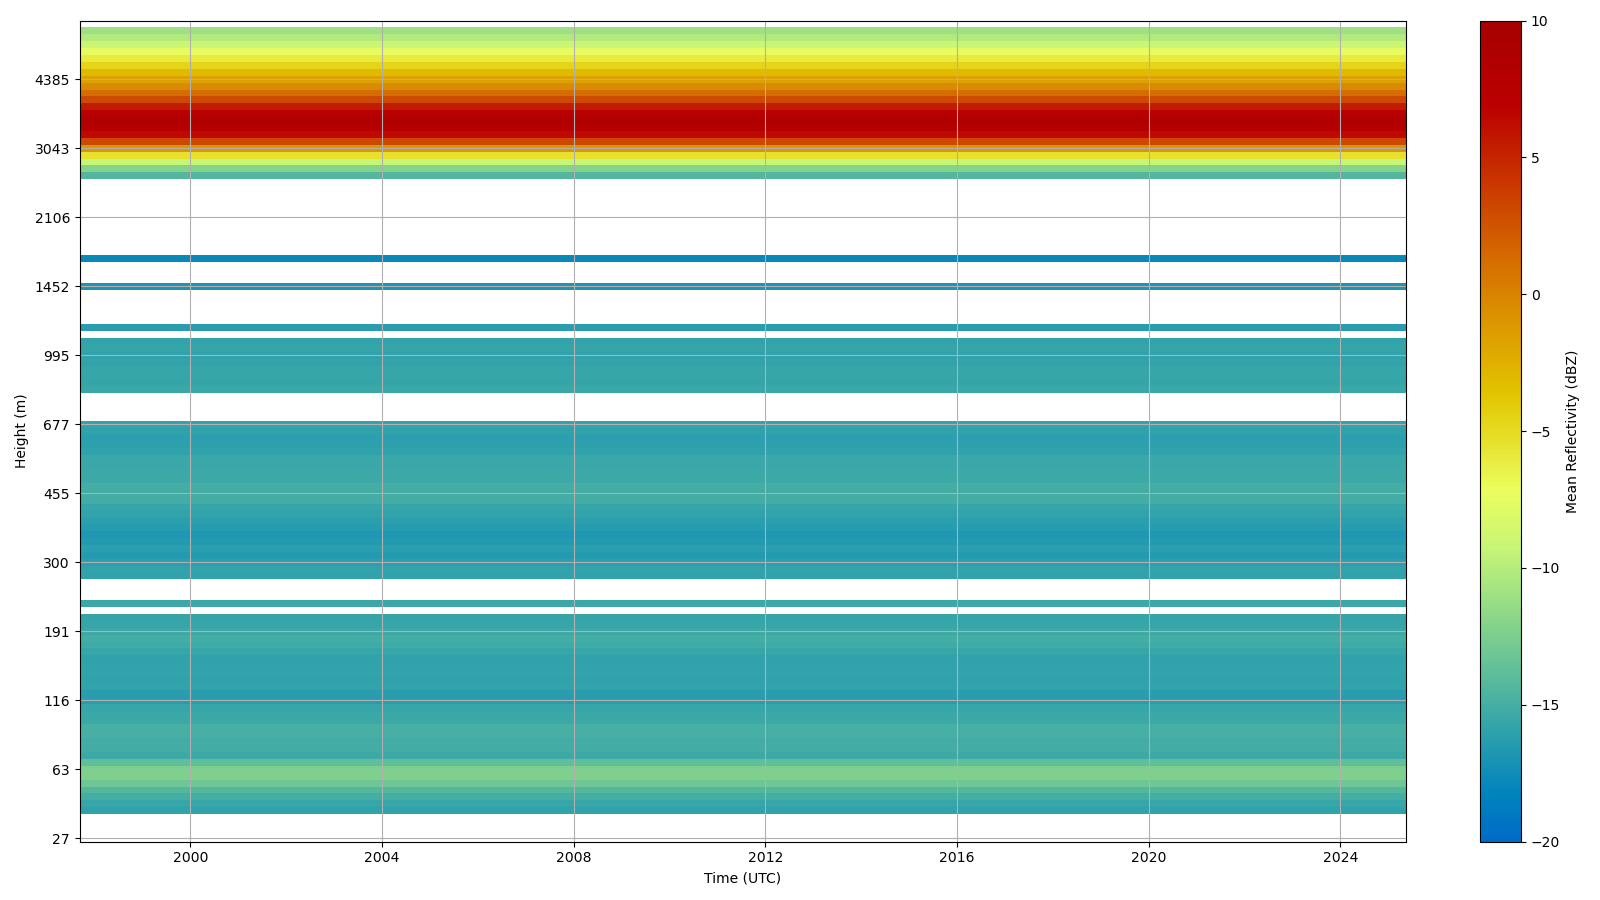The width and height of the screenshot is (1600, 900).
Task: Click the 63 height tick label
Action: point(61,770)
